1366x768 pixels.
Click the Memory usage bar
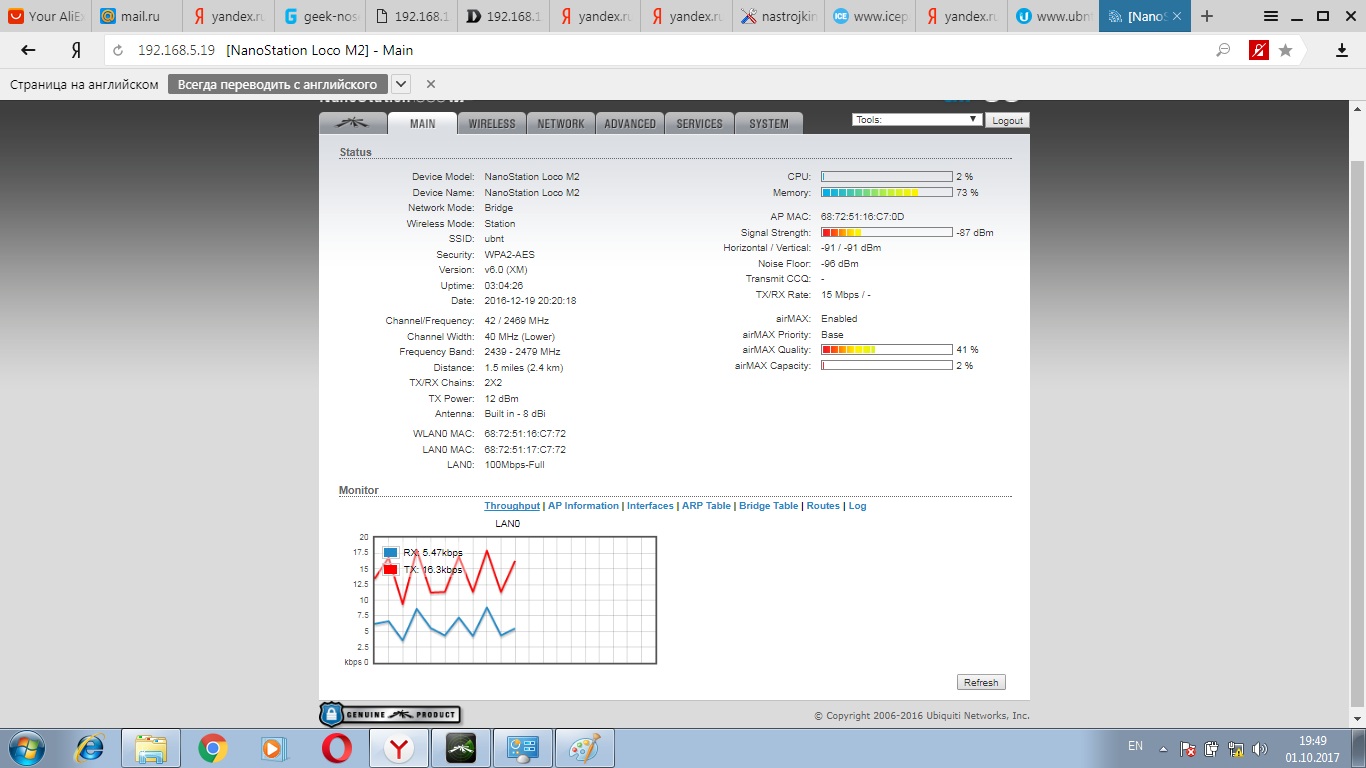pyautogui.click(x=887, y=193)
